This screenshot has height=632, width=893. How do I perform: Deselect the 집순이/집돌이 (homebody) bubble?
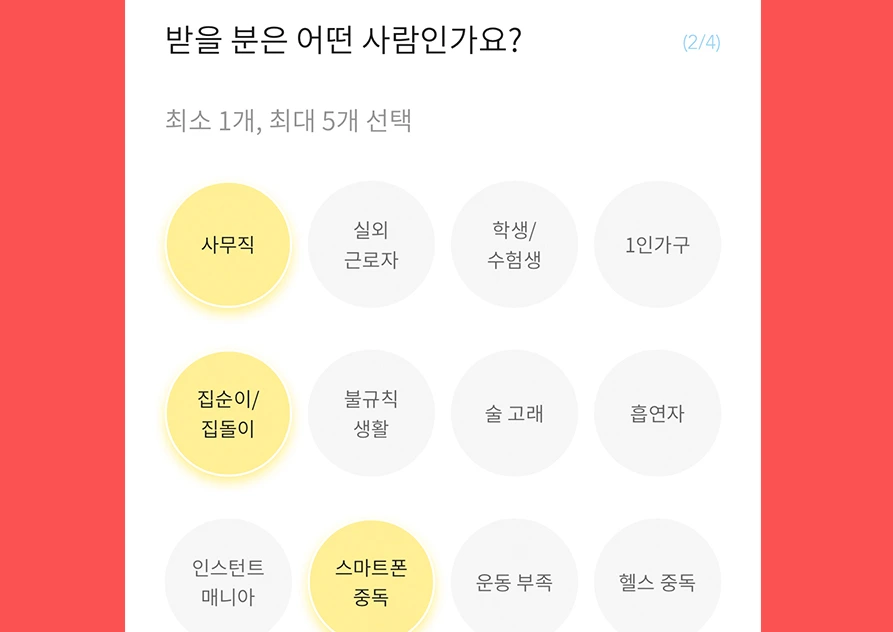pos(228,411)
